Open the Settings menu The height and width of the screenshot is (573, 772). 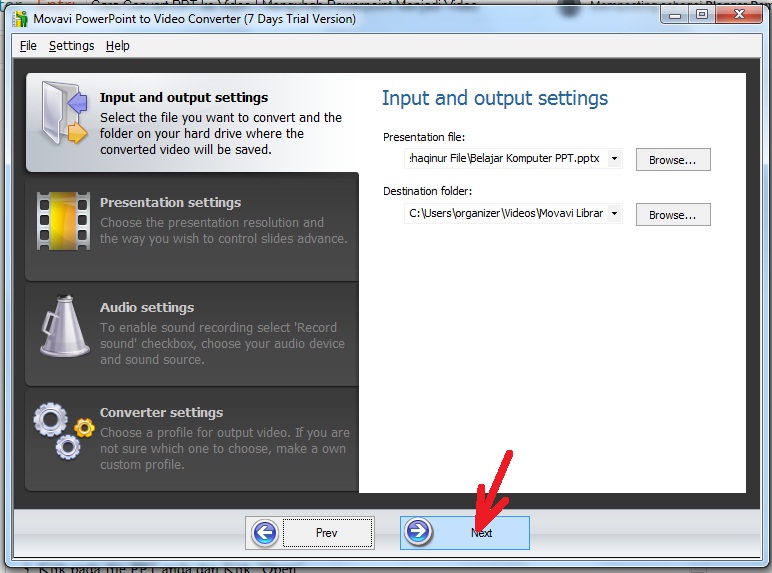71,46
